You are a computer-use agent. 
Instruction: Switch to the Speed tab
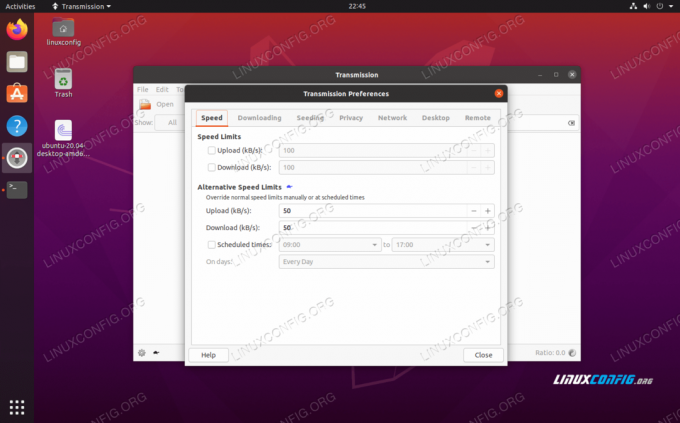212,118
